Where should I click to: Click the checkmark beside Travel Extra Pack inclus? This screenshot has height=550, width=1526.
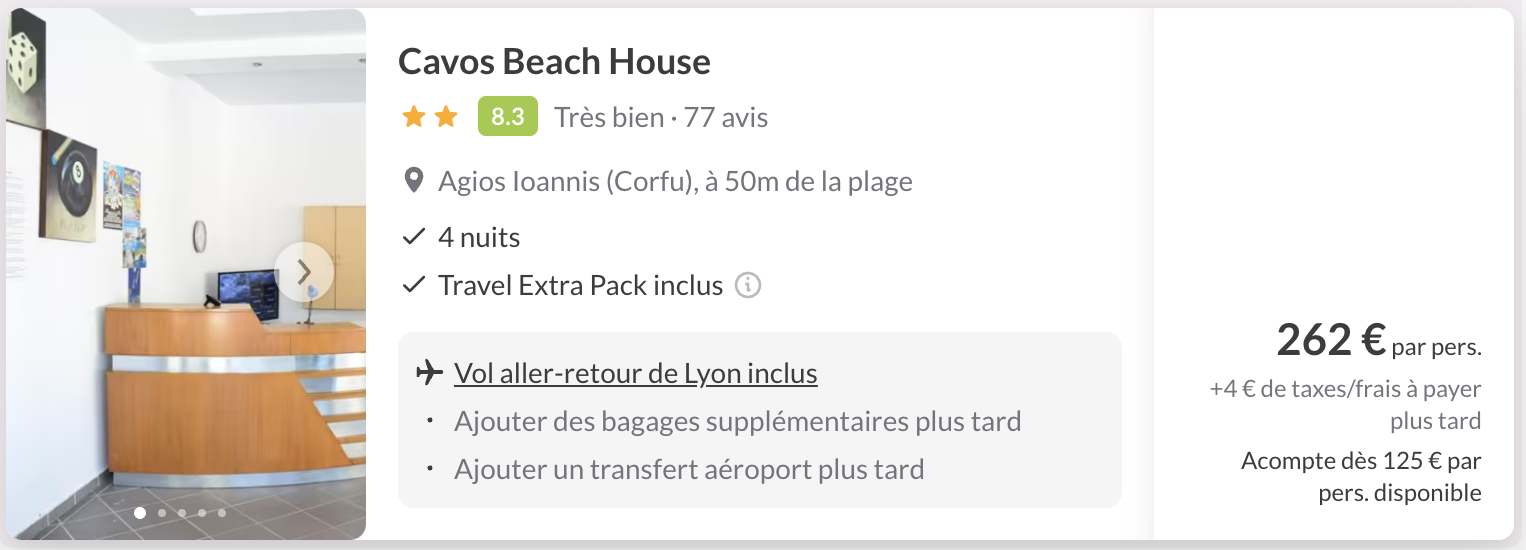414,286
